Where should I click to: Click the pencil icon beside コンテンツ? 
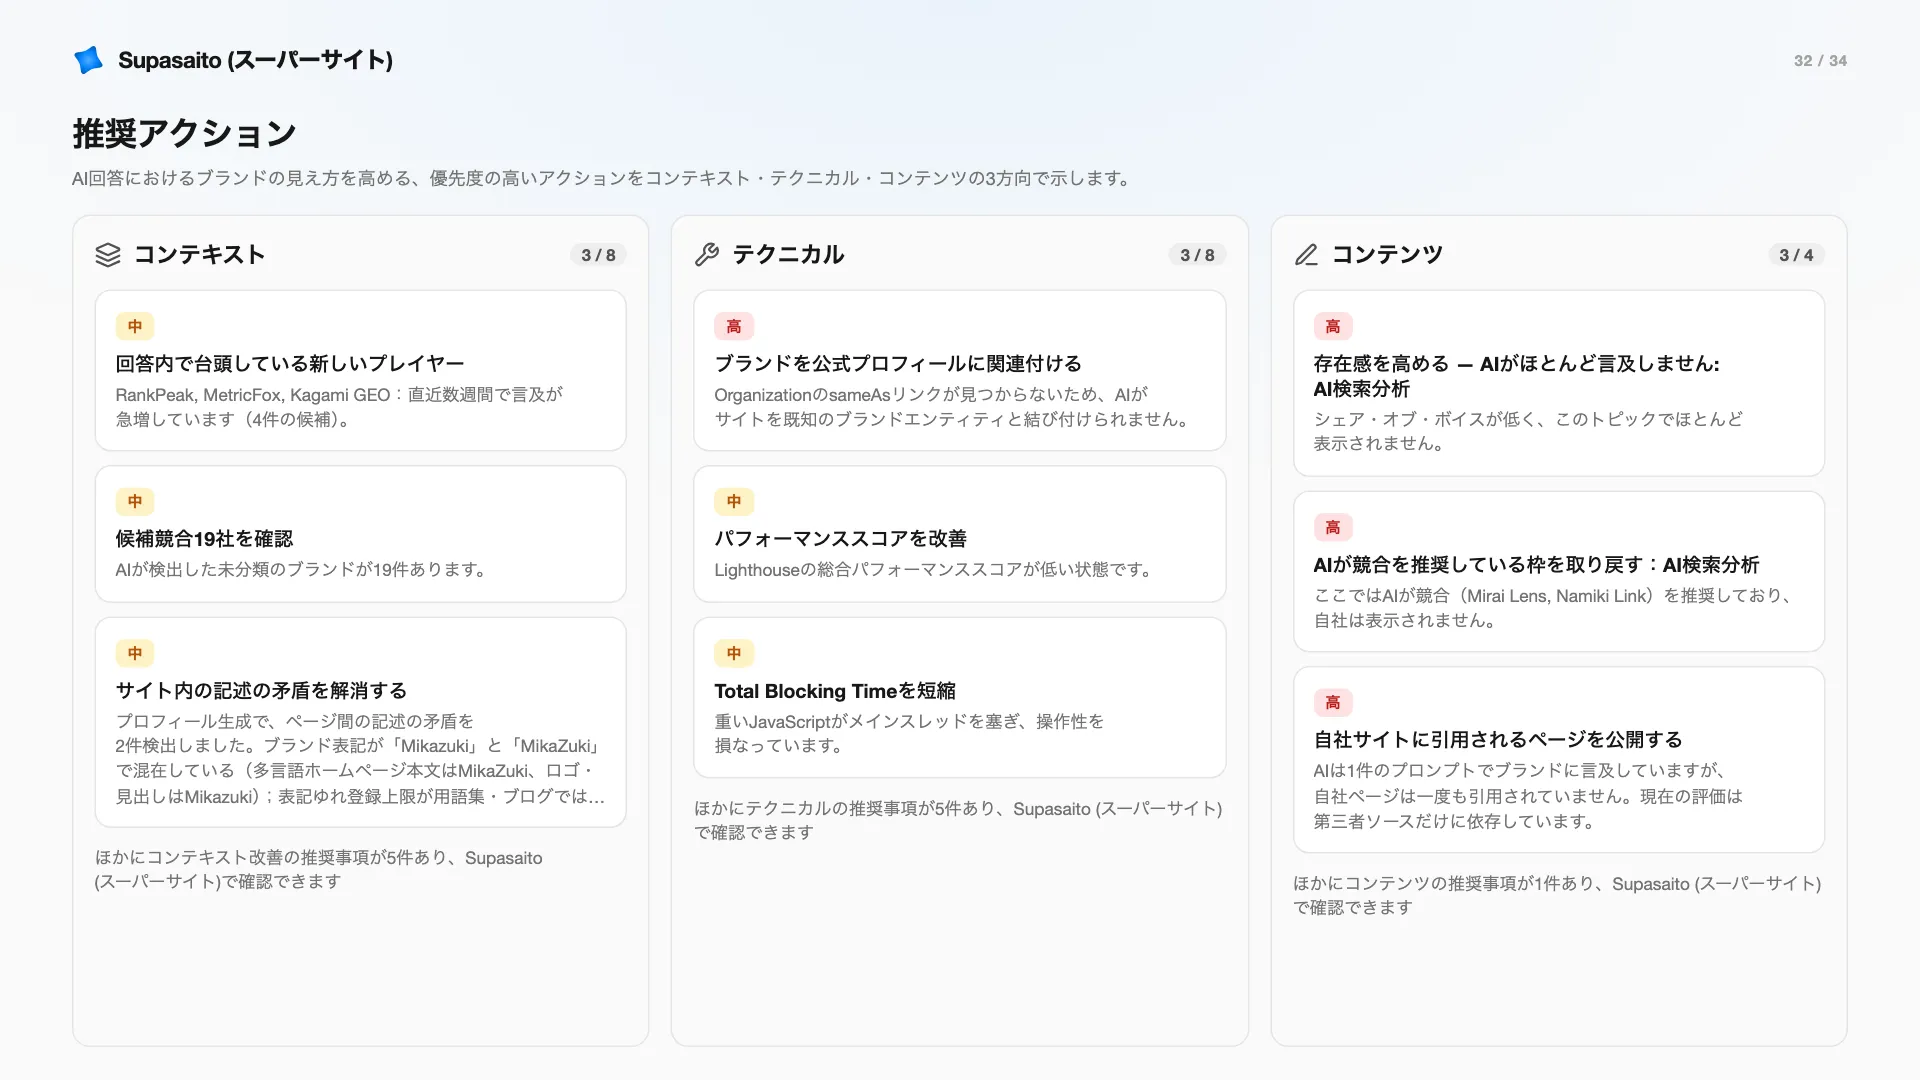click(1306, 255)
